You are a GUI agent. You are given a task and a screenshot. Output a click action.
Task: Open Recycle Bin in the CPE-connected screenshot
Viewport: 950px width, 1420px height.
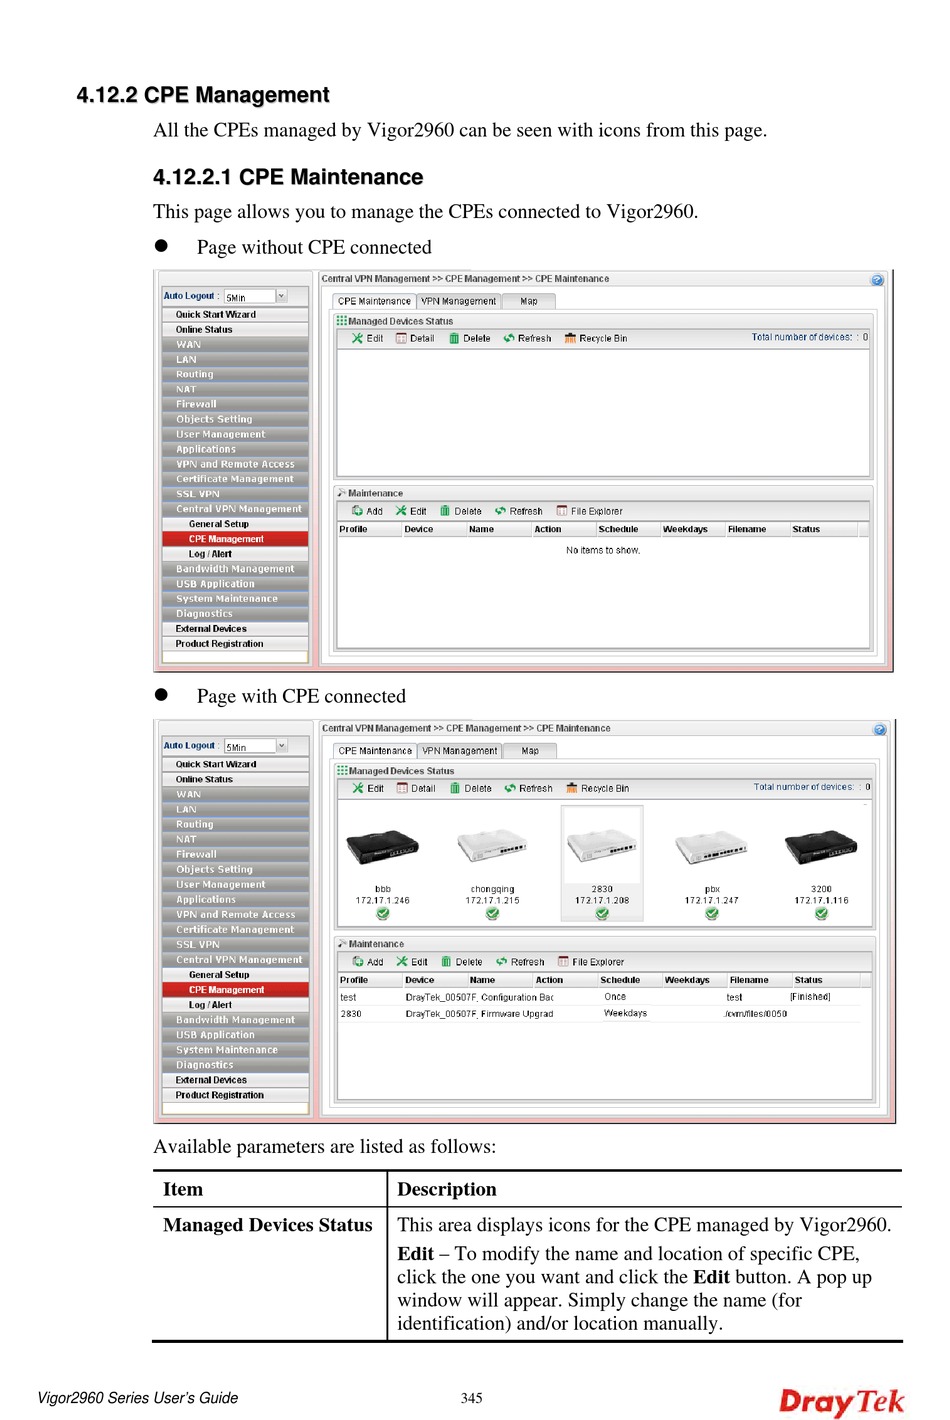598,788
